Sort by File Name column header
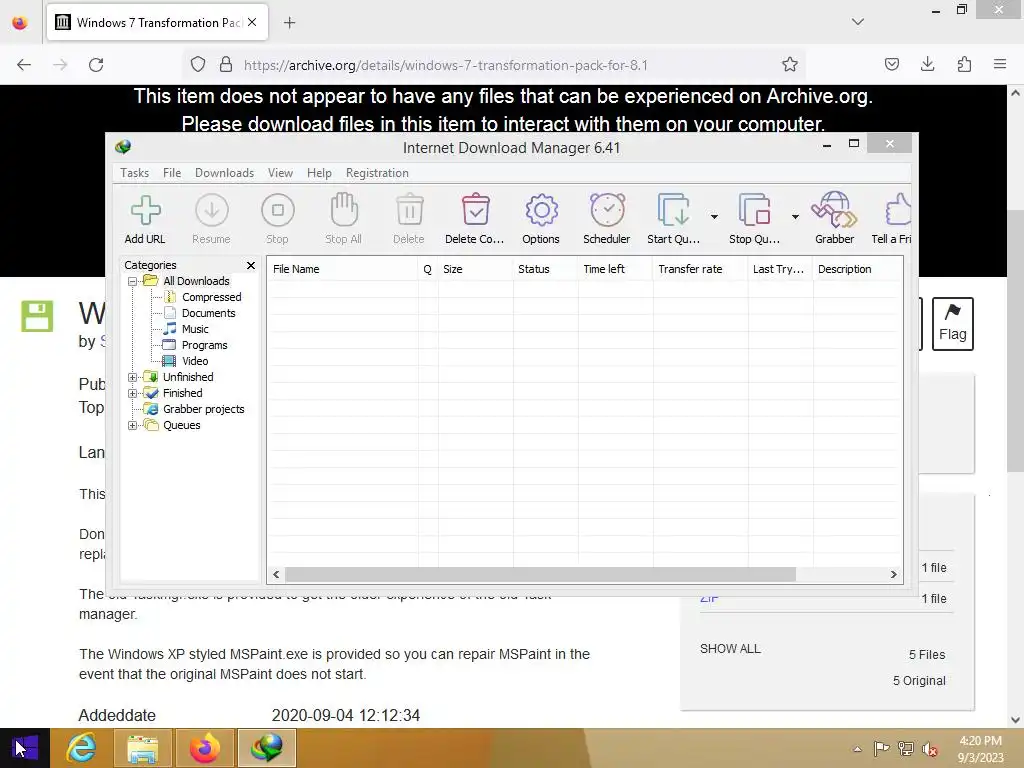Screen dimensions: 1024x768 pyautogui.click(x=342, y=269)
